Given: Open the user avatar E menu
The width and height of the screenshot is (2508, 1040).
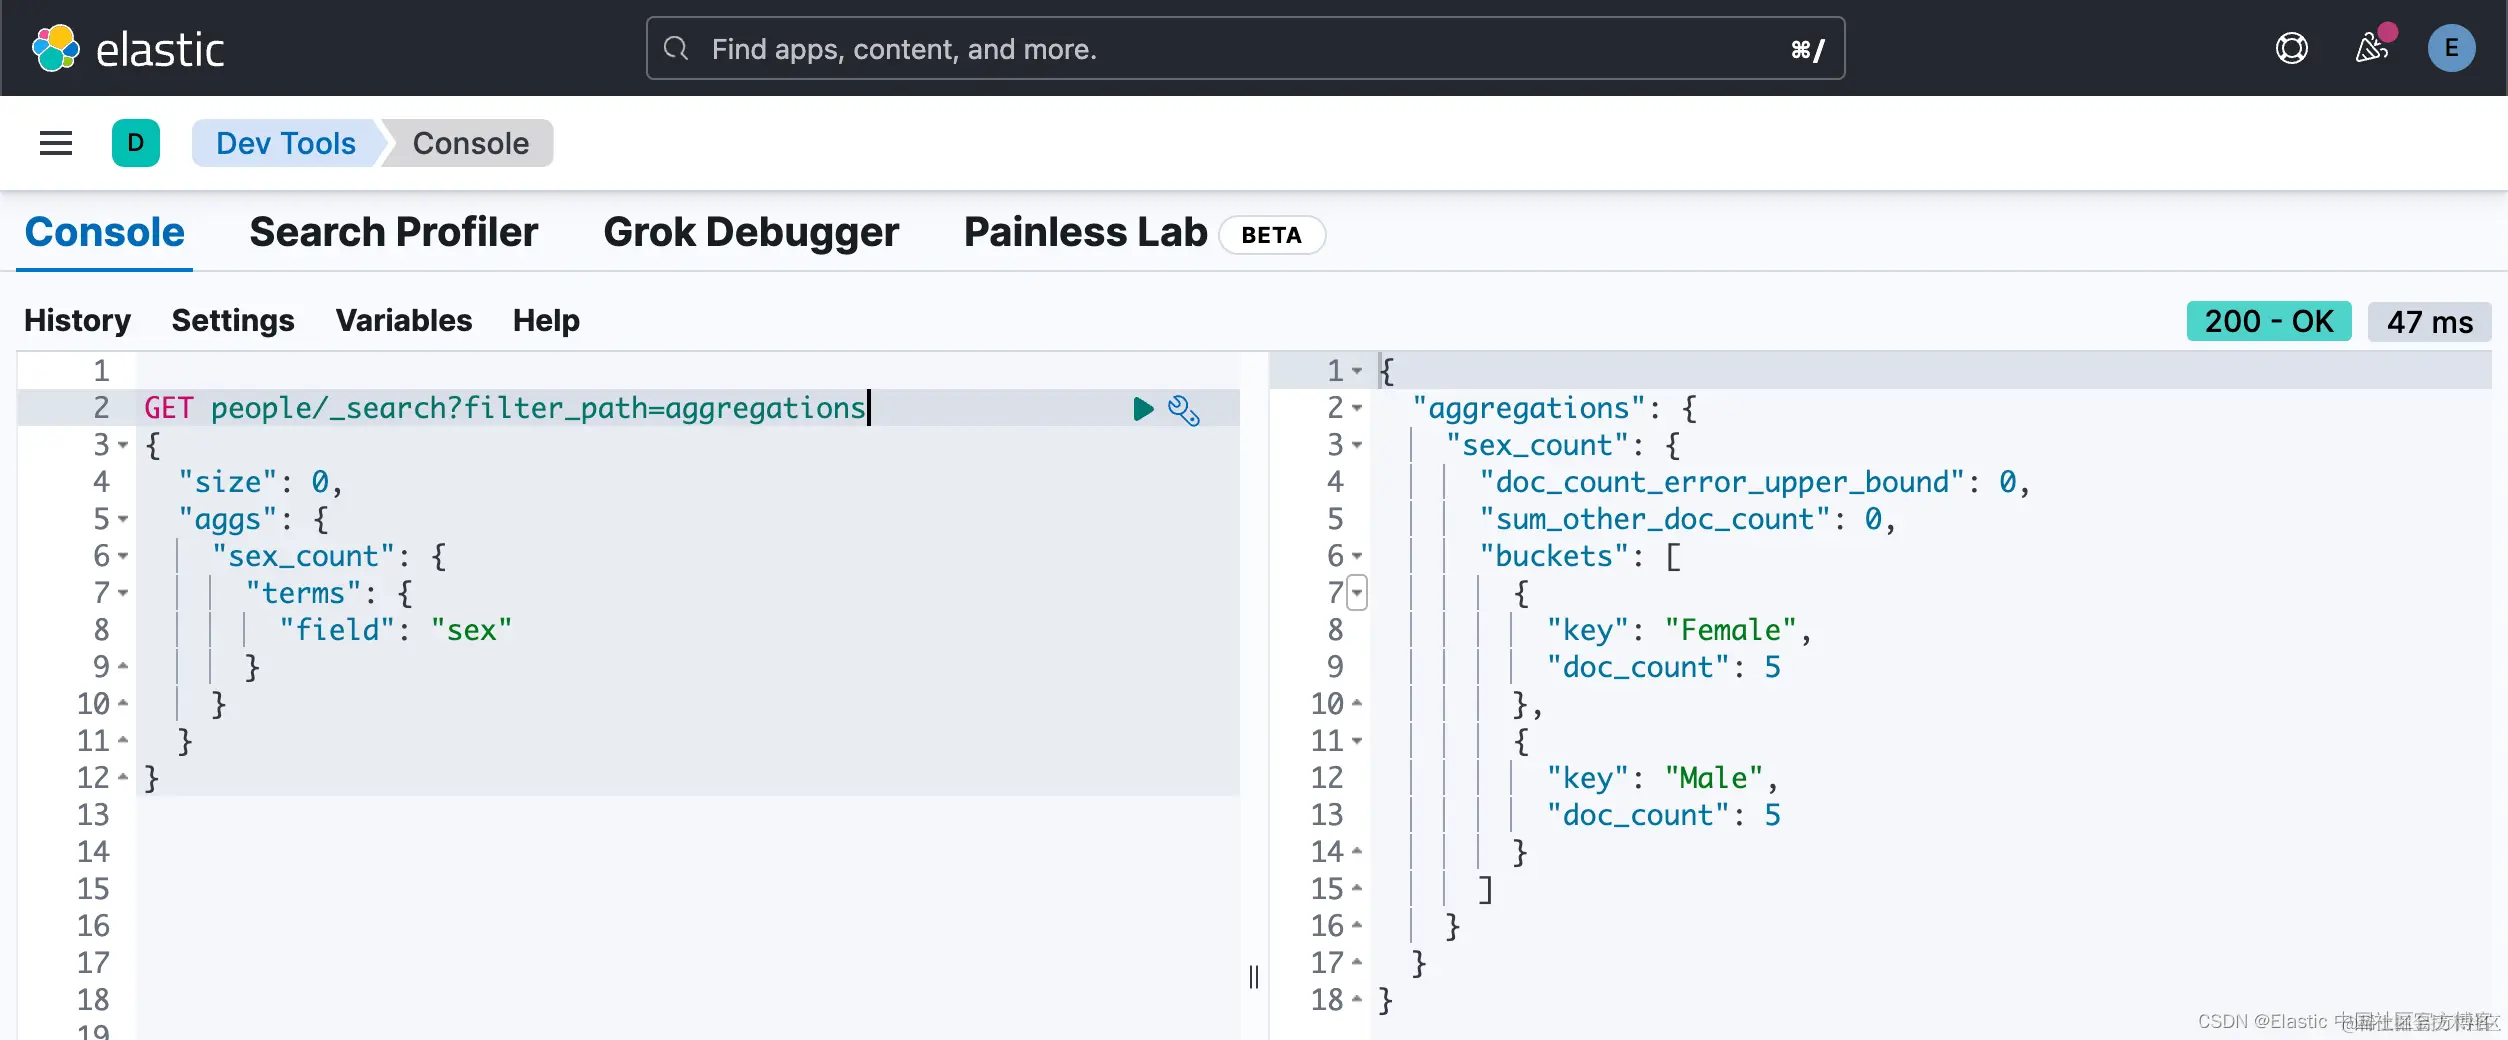Looking at the screenshot, I should (2451, 48).
